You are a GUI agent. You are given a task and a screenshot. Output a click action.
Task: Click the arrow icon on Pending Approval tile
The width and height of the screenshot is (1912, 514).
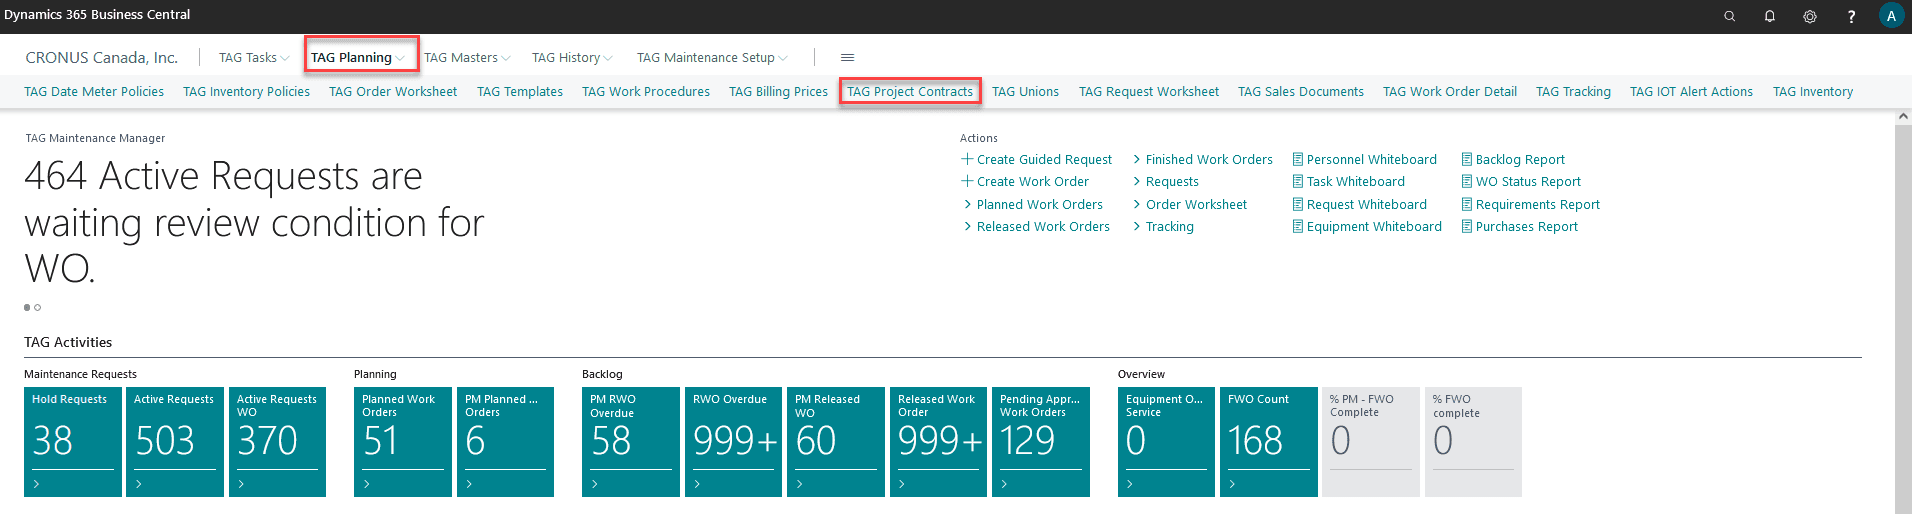coord(1005,484)
